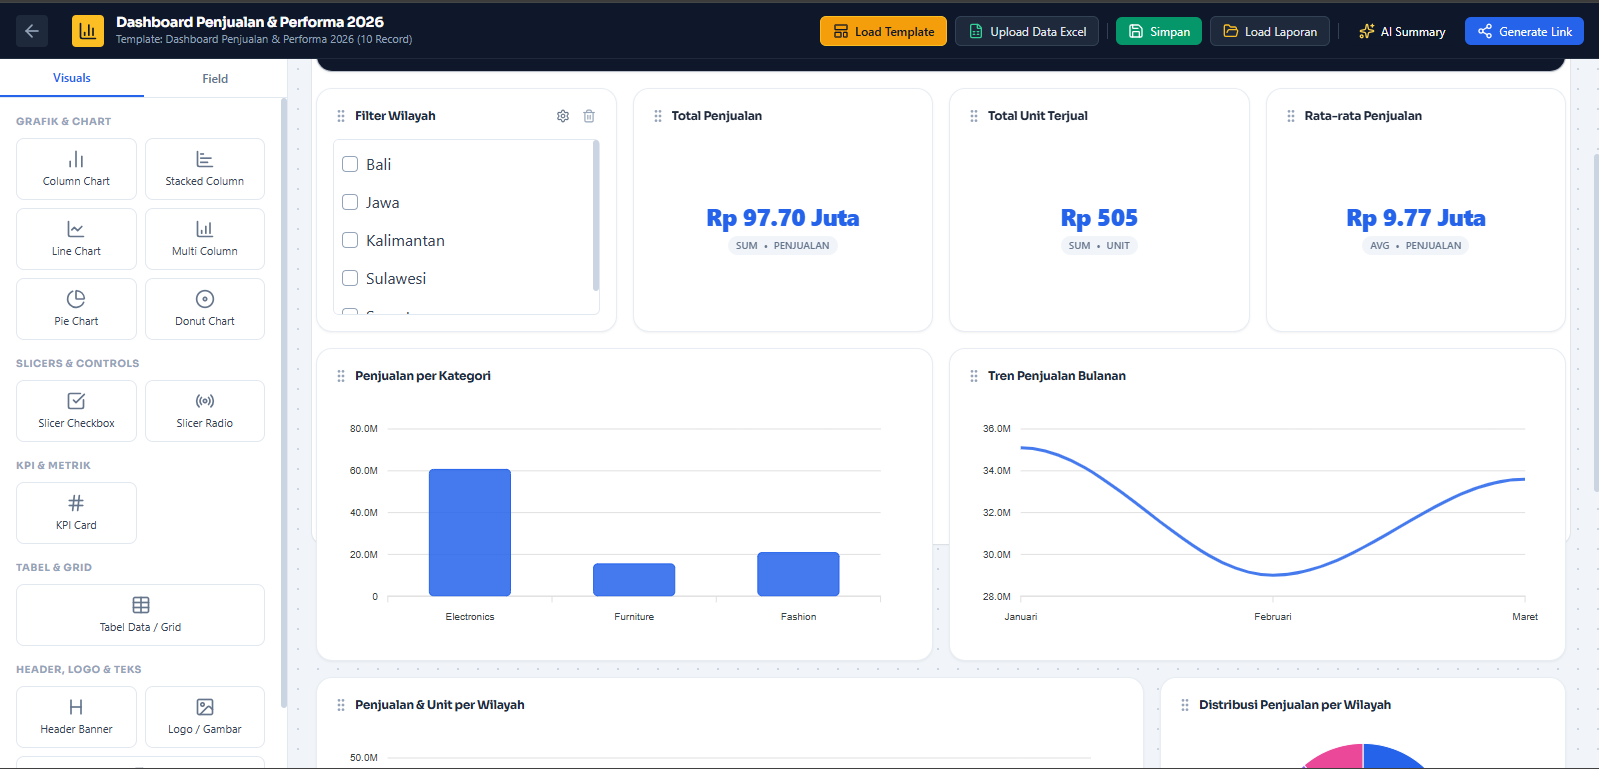1599x769 pixels.
Task: Click Distribusi Penjualan per Wilayah drag handle
Action: (x=1185, y=705)
